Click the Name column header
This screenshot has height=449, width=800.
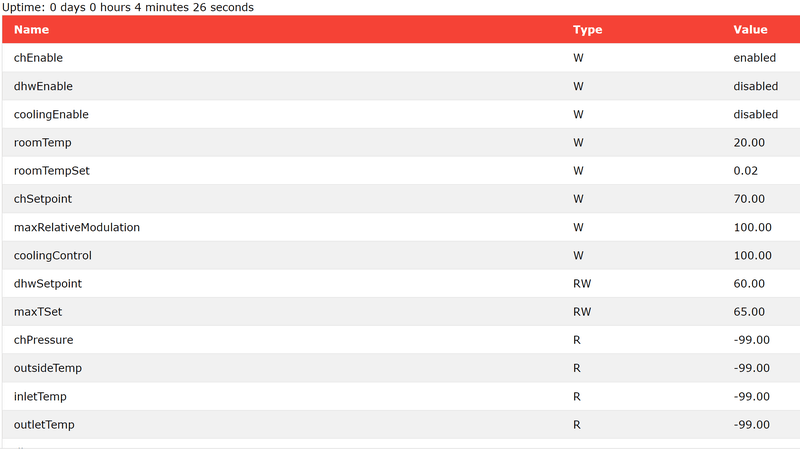31,30
